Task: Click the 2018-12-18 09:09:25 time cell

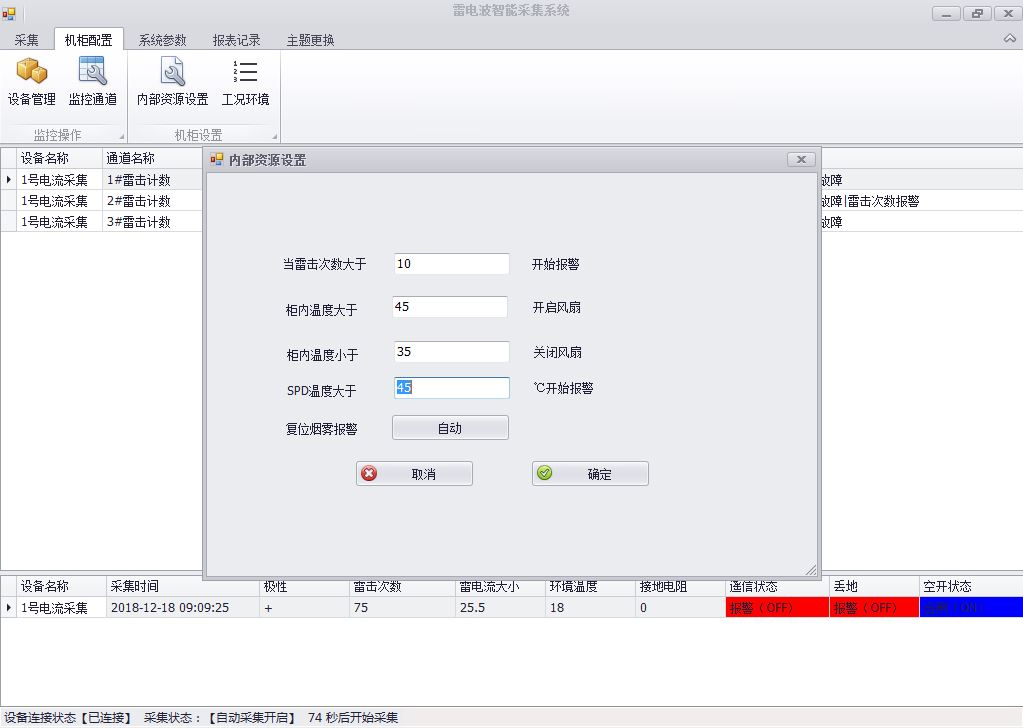Action: pos(183,607)
